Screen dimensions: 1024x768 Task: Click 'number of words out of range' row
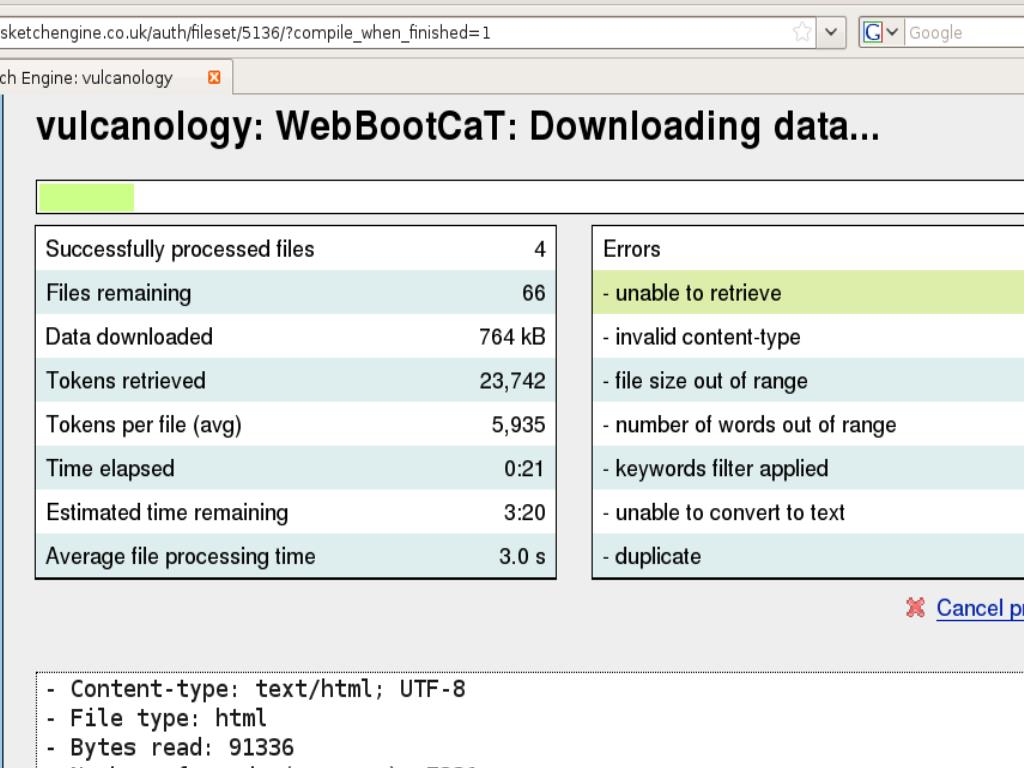point(808,424)
